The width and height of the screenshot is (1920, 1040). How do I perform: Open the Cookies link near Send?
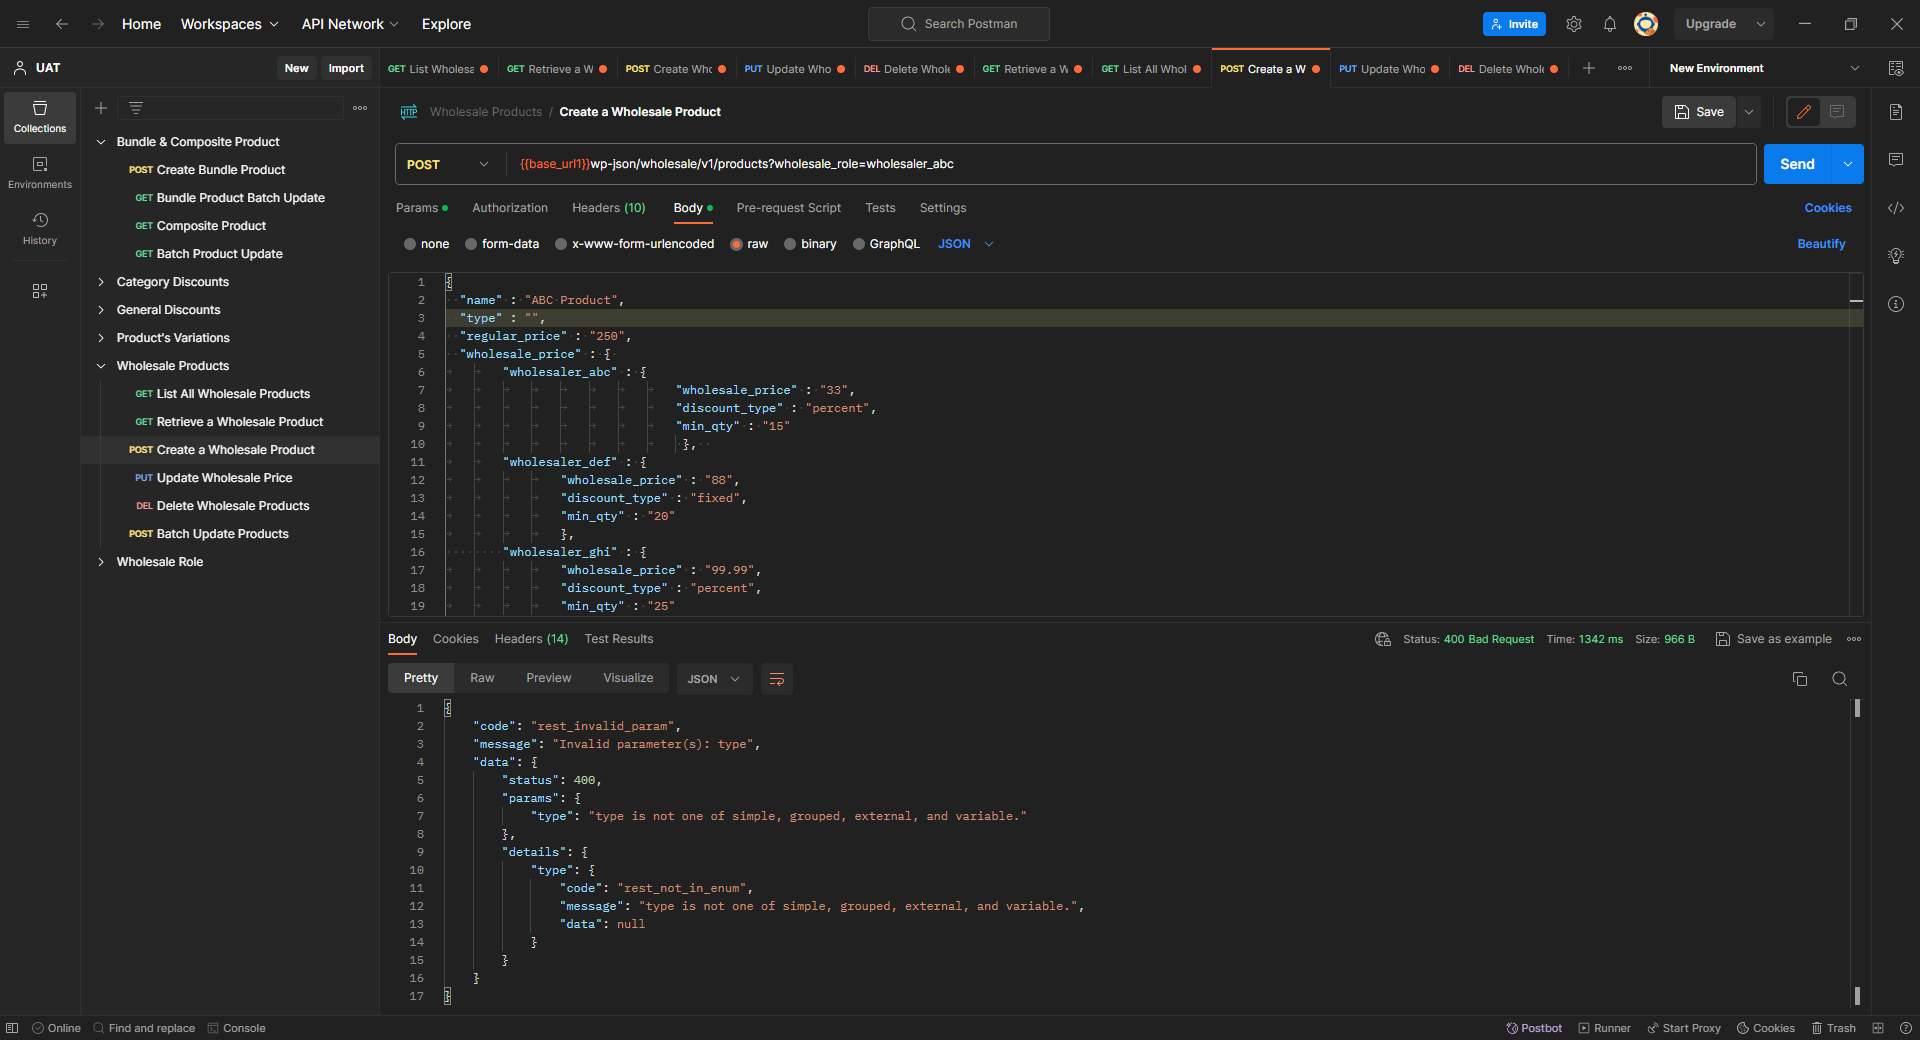click(x=1828, y=208)
